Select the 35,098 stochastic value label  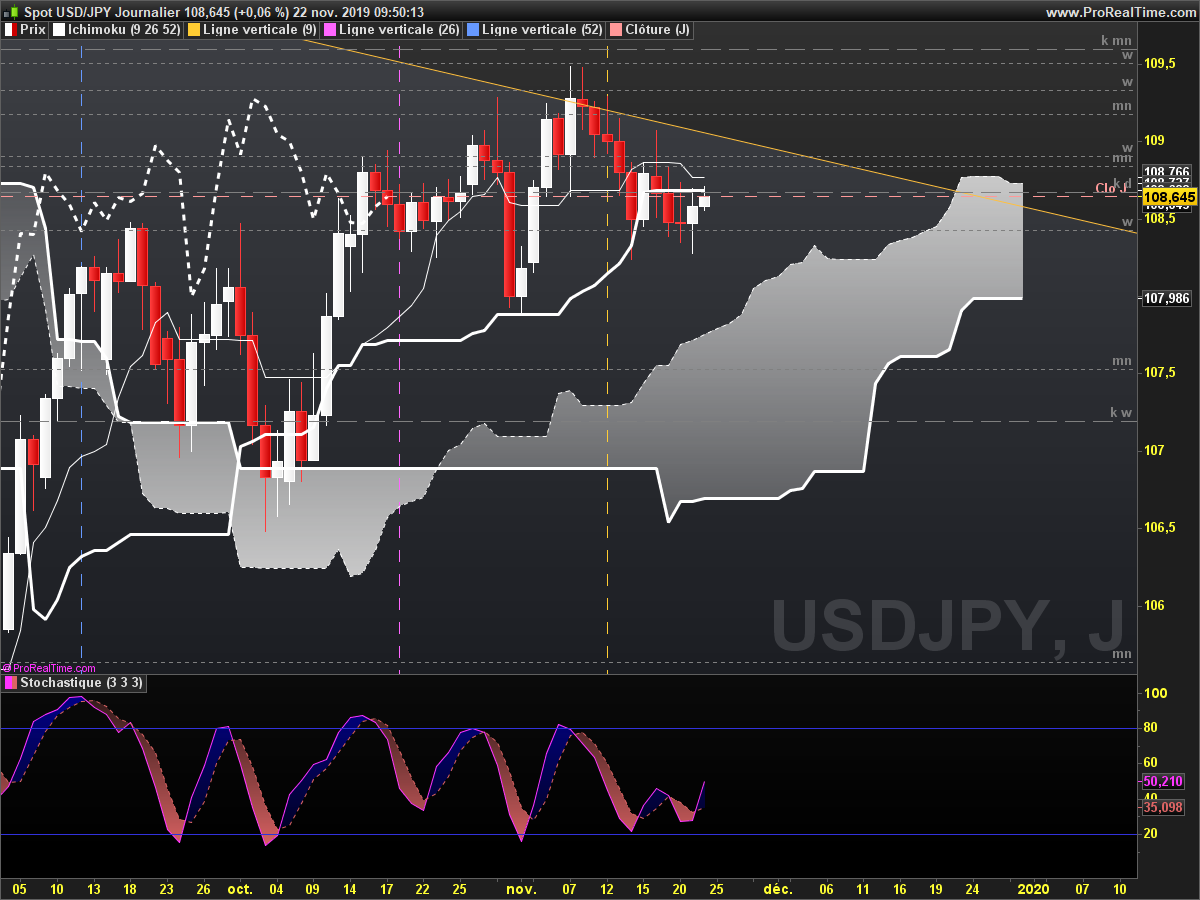click(1162, 807)
